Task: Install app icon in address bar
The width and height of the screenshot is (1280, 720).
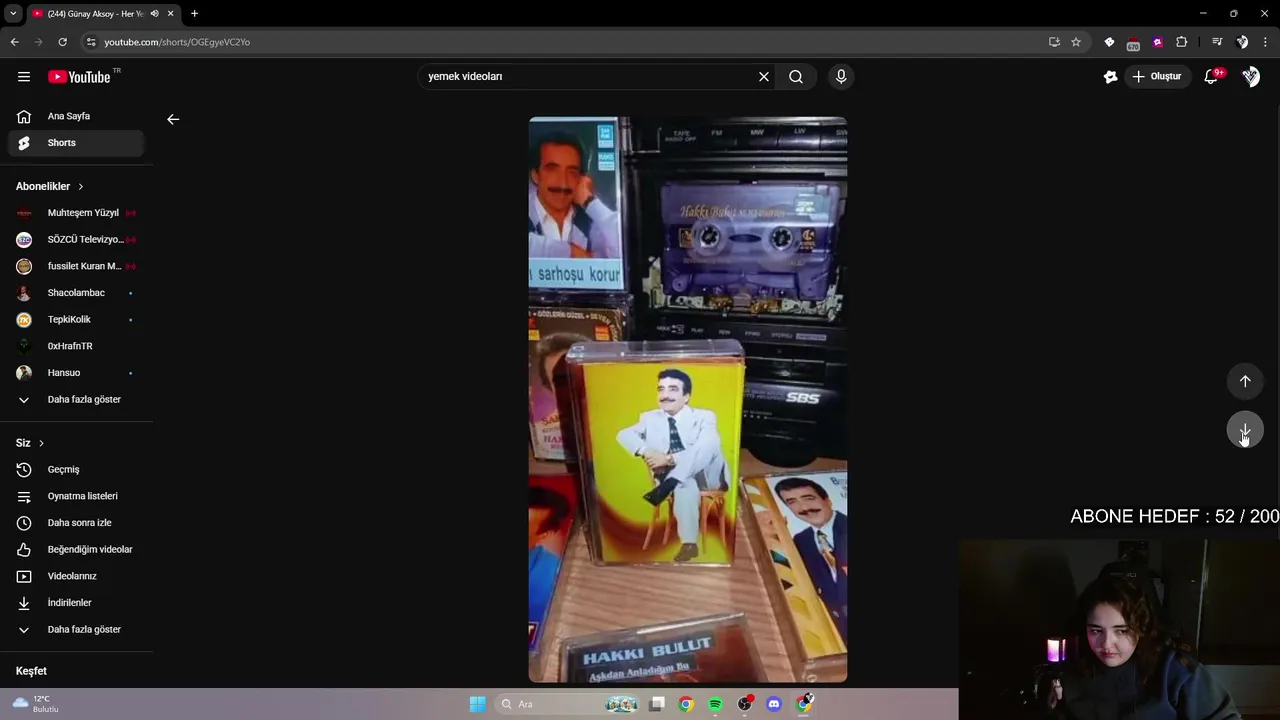Action: (x=1054, y=42)
